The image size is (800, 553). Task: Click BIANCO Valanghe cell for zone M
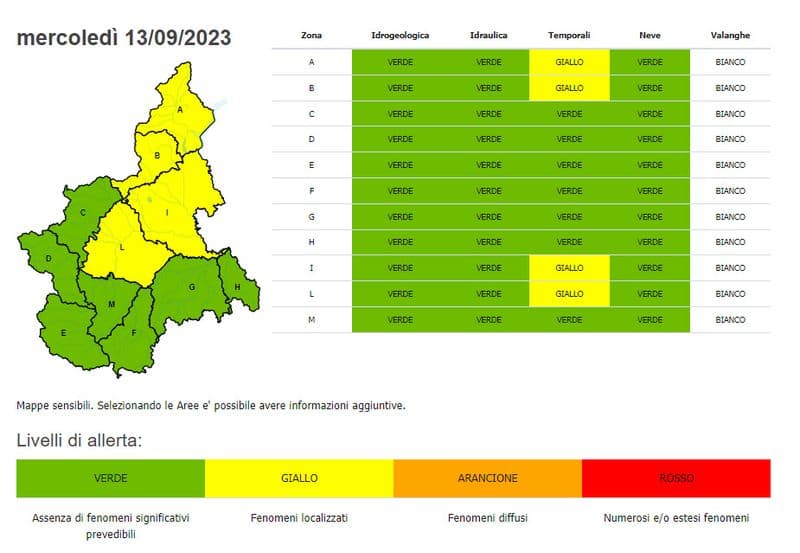(x=730, y=320)
